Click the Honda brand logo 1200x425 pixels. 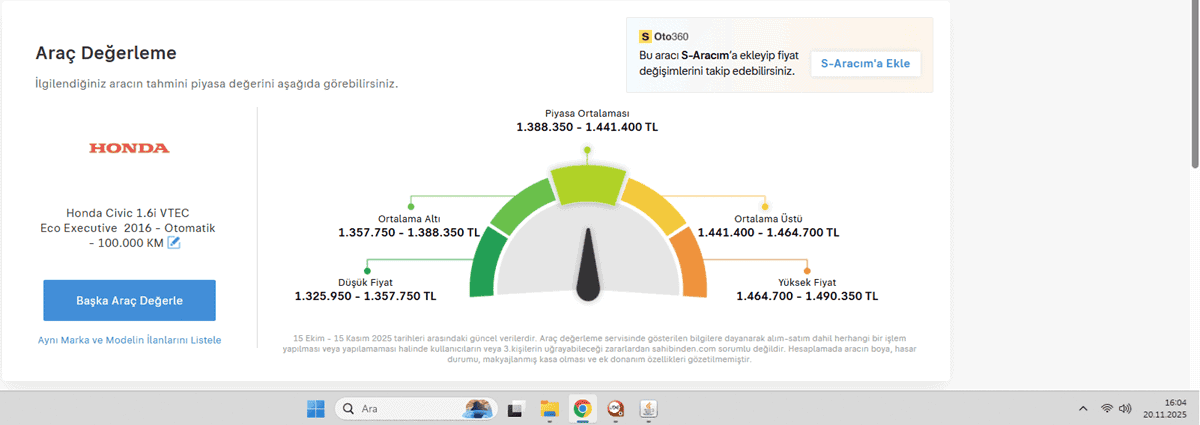coord(129,148)
